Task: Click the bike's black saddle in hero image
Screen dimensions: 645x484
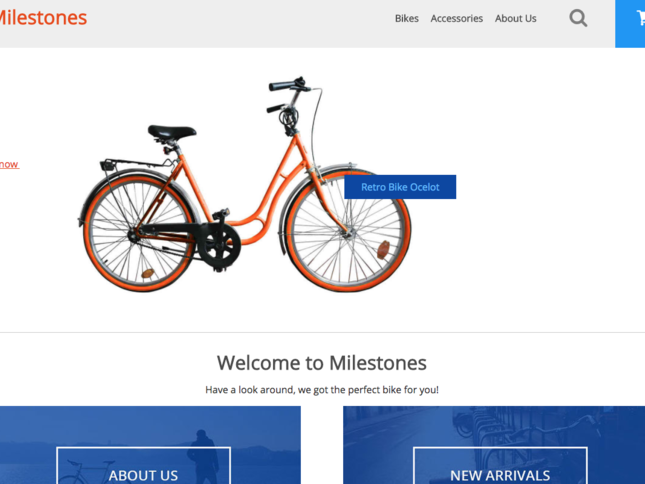Action: pos(172,132)
